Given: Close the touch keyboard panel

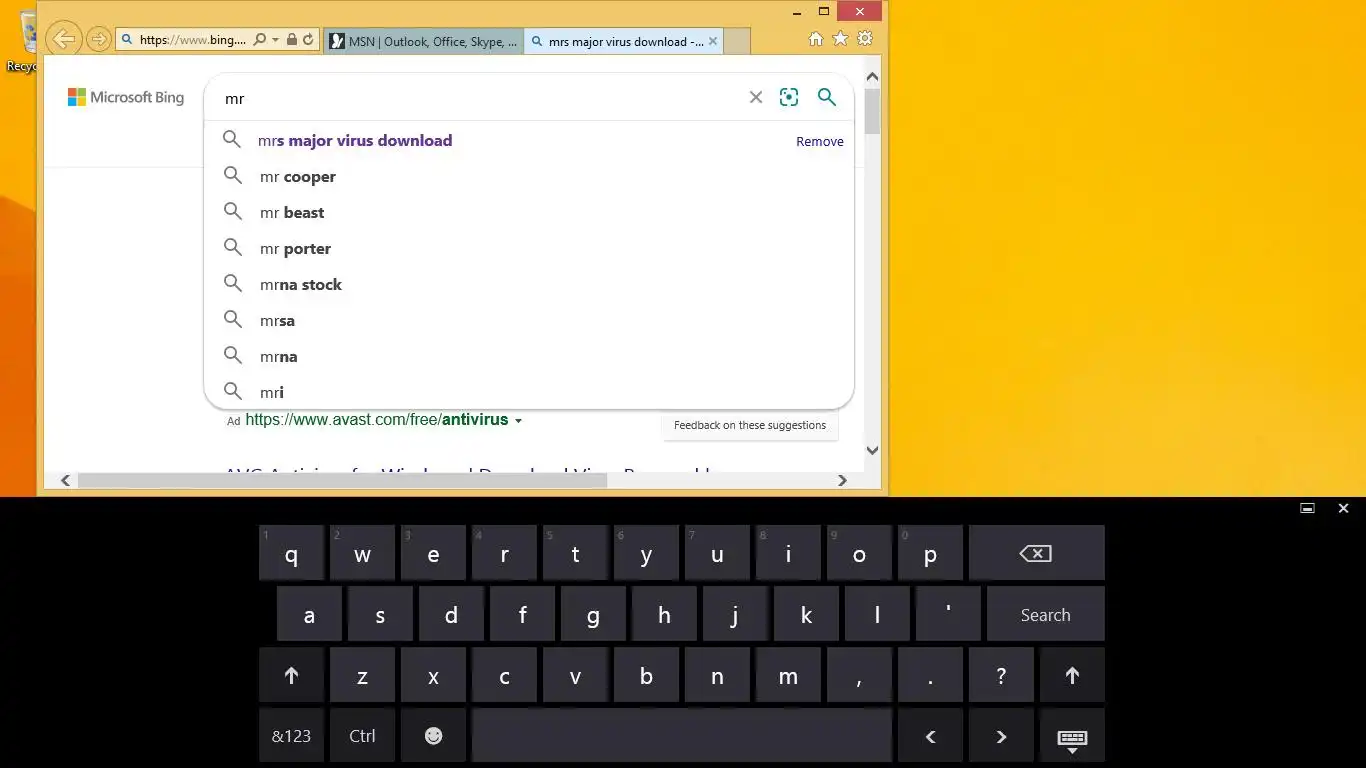Looking at the screenshot, I should point(1343,508).
